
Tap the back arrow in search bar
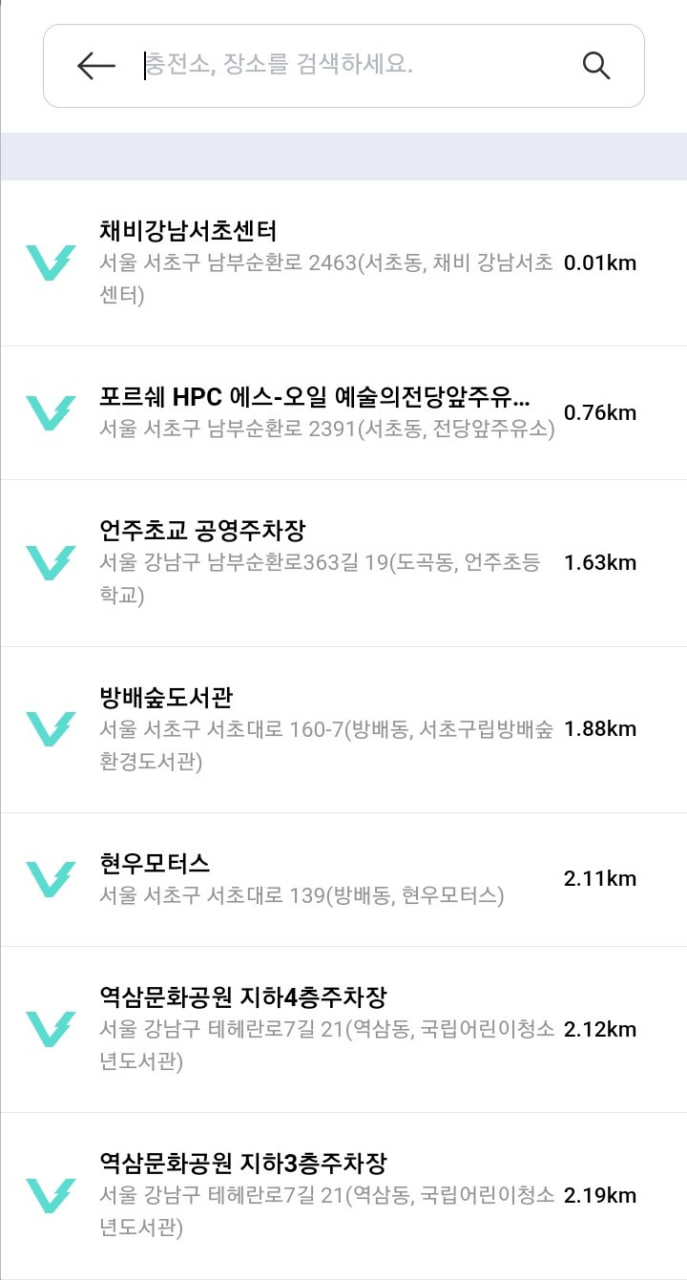click(96, 66)
